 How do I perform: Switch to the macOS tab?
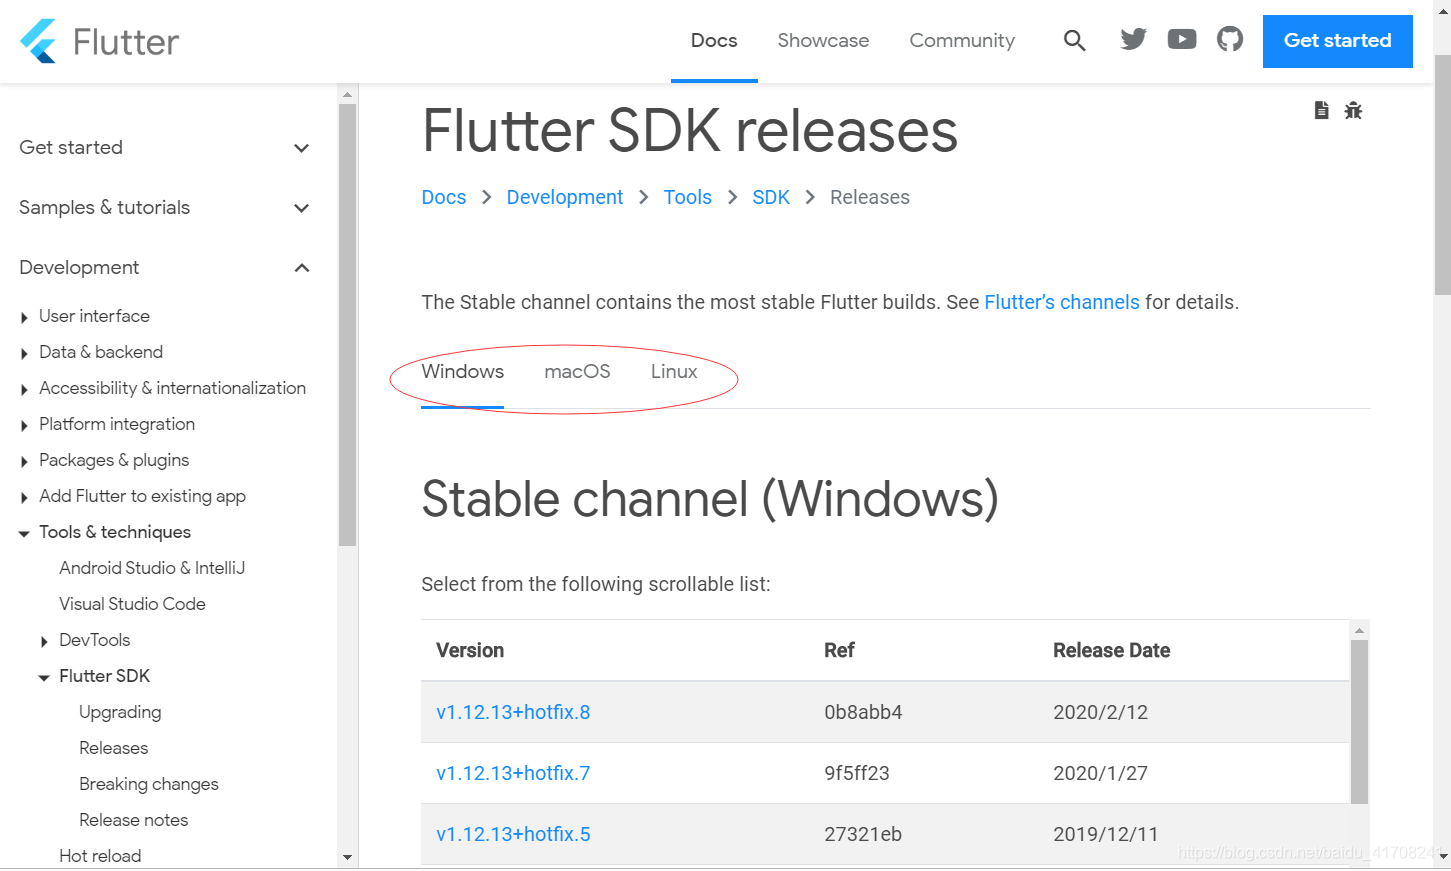click(577, 371)
